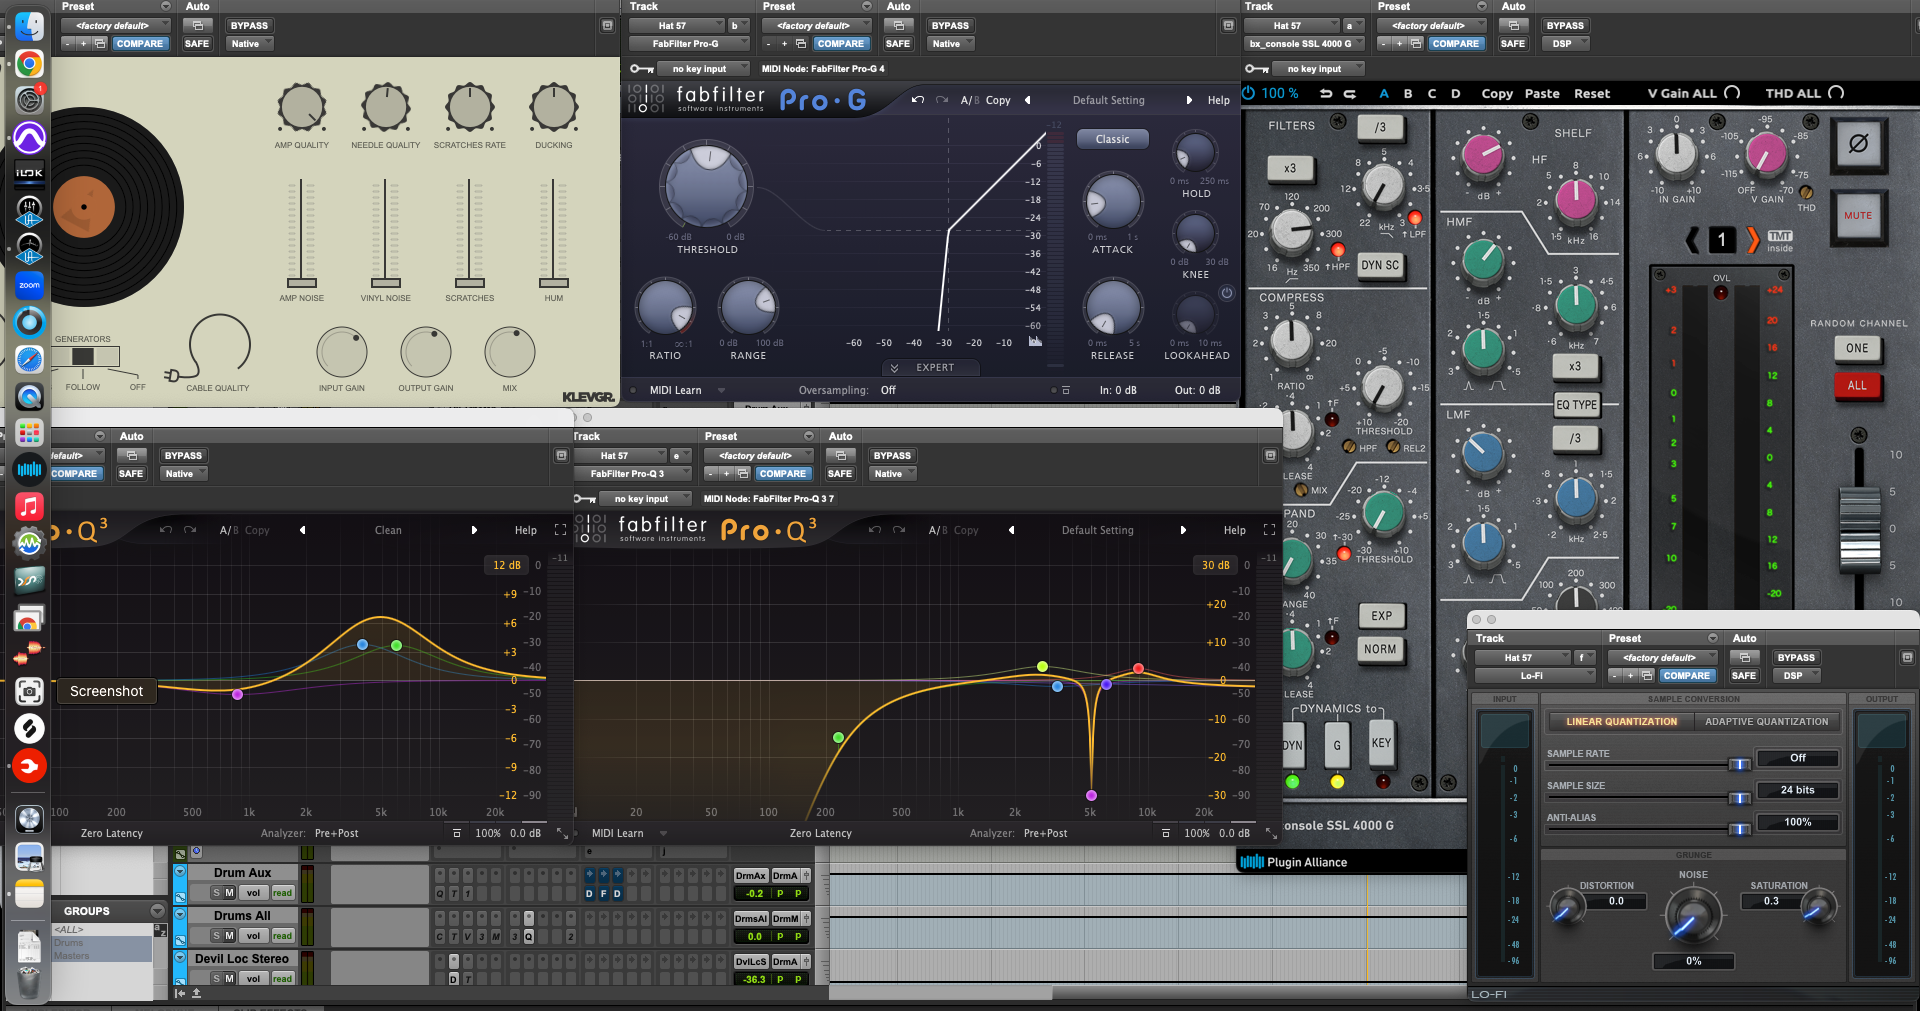Open Finder from the Dock

(29, 26)
